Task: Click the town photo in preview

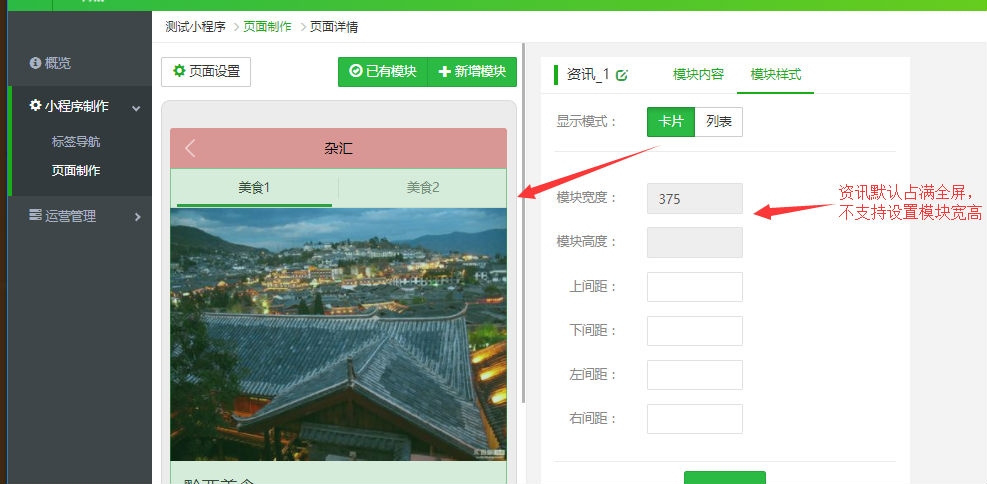Action: (x=338, y=334)
